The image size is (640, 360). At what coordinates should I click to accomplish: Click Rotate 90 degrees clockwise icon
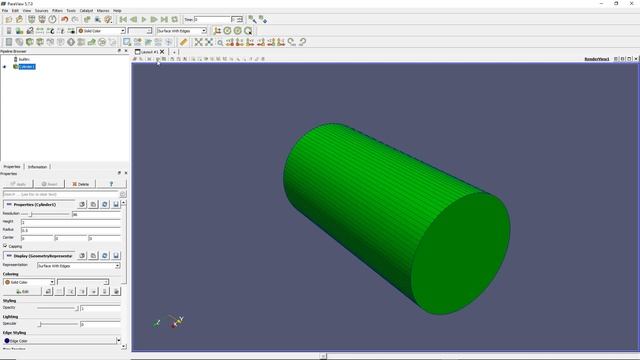coord(291,42)
